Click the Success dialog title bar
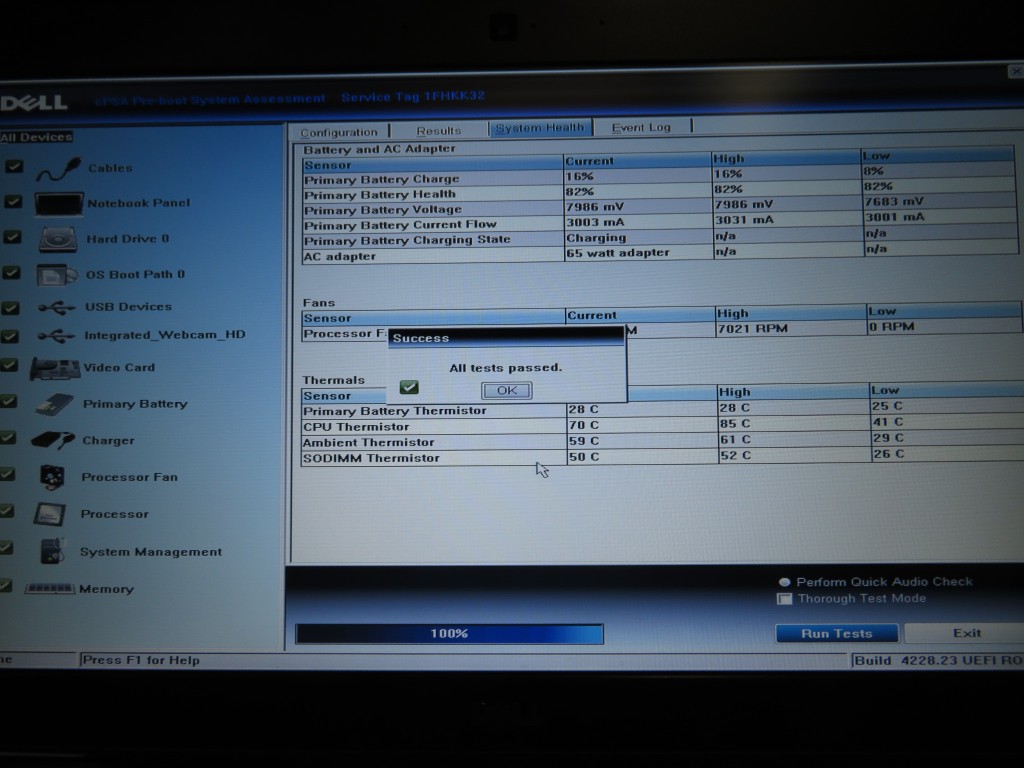Image resolution: width=1024 pixels, height=768 pixels. 505,338
